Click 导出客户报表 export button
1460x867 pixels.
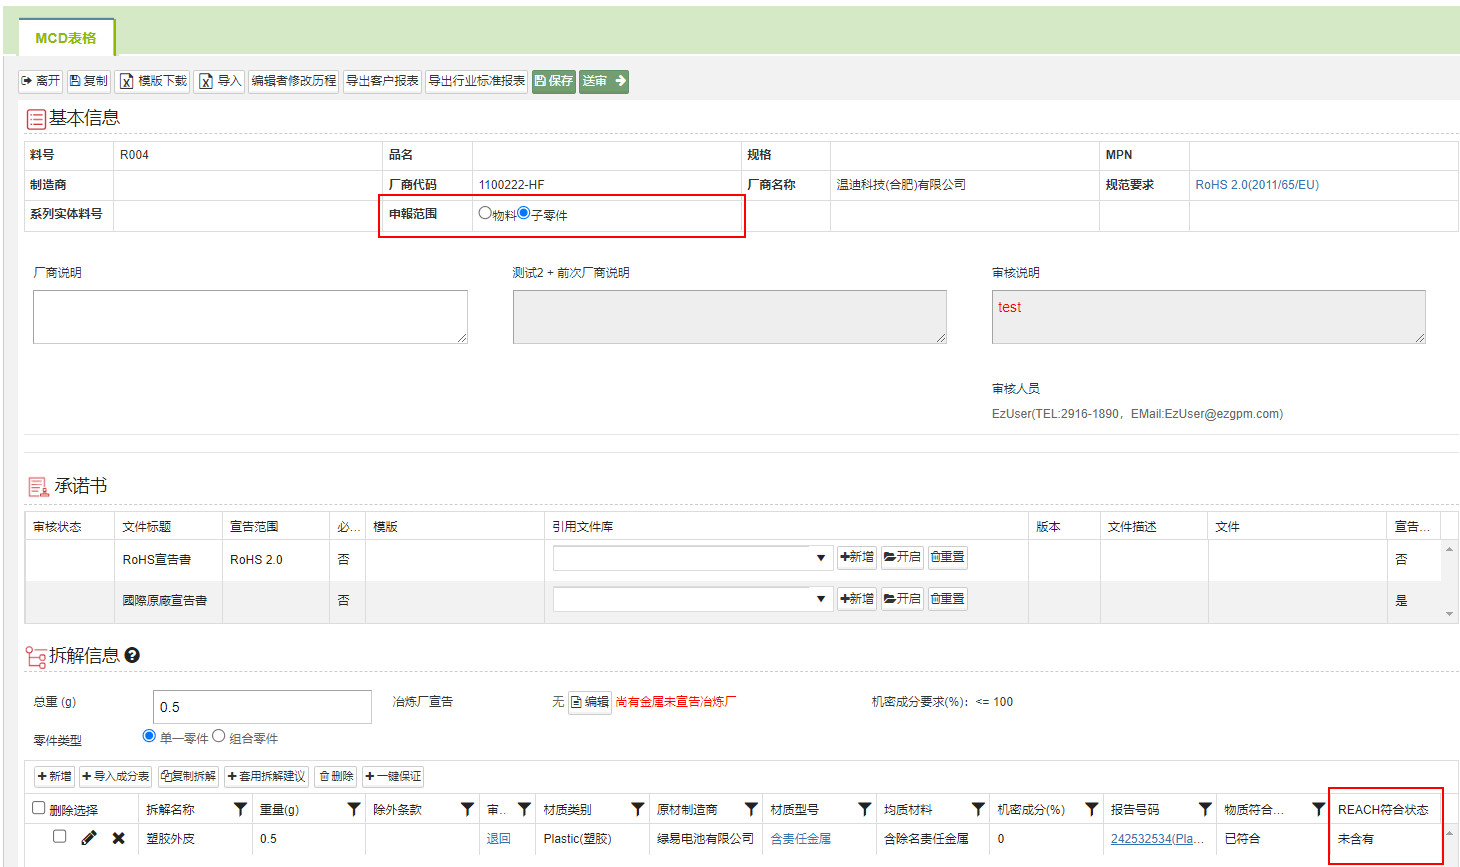382,81
